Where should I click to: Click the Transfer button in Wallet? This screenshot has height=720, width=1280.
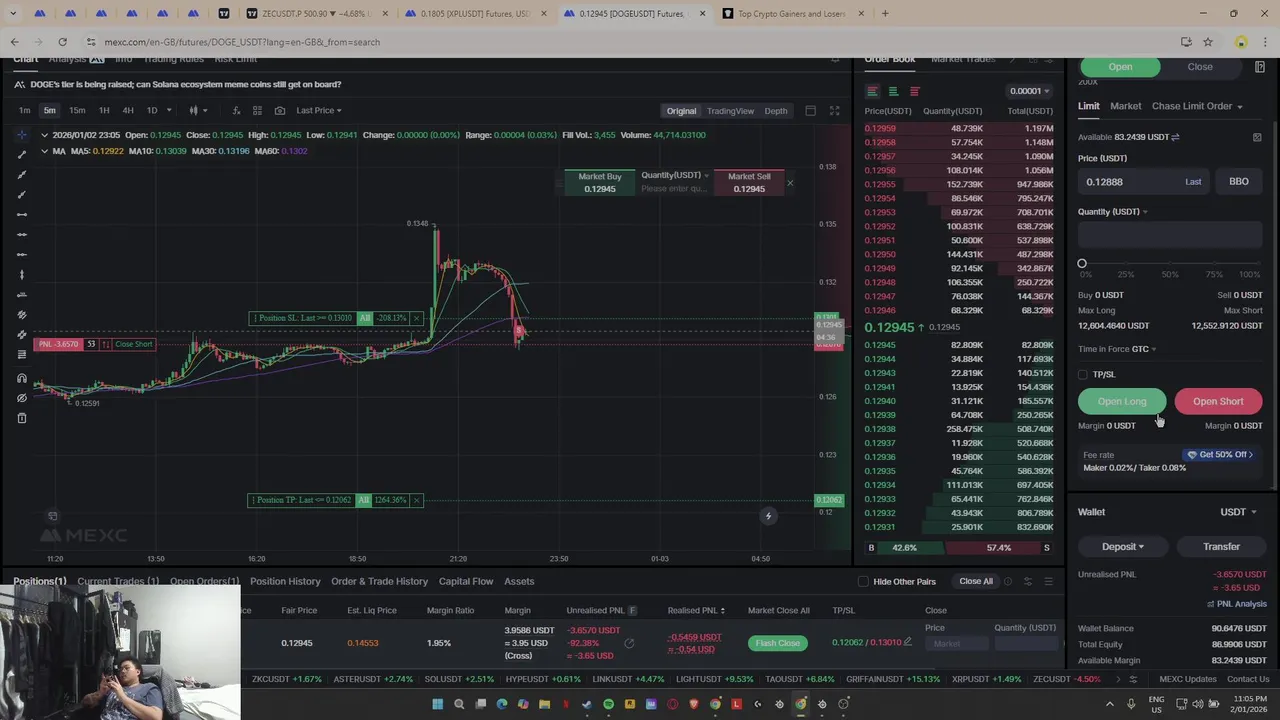[1221, 547]
